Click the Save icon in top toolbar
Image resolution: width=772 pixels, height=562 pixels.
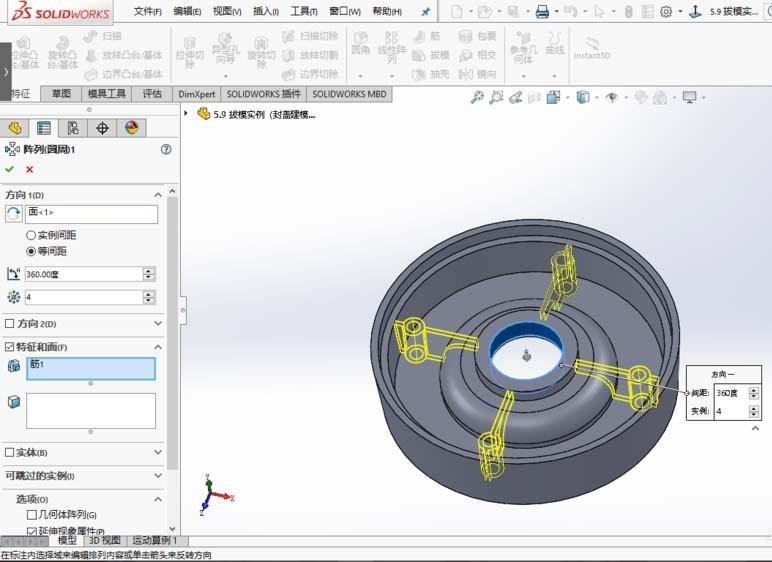[x=513, y=11]
